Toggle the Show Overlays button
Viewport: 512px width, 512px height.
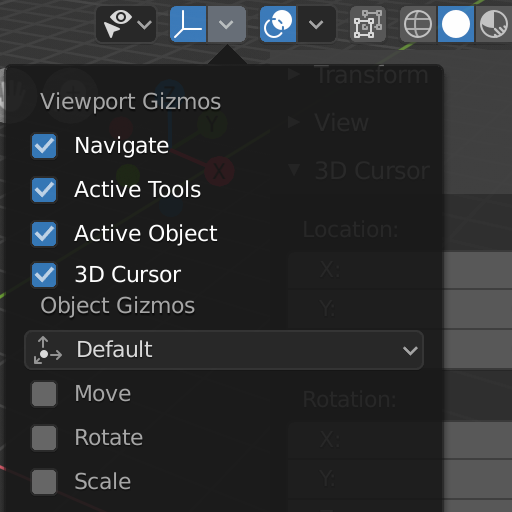click(278, 24)
